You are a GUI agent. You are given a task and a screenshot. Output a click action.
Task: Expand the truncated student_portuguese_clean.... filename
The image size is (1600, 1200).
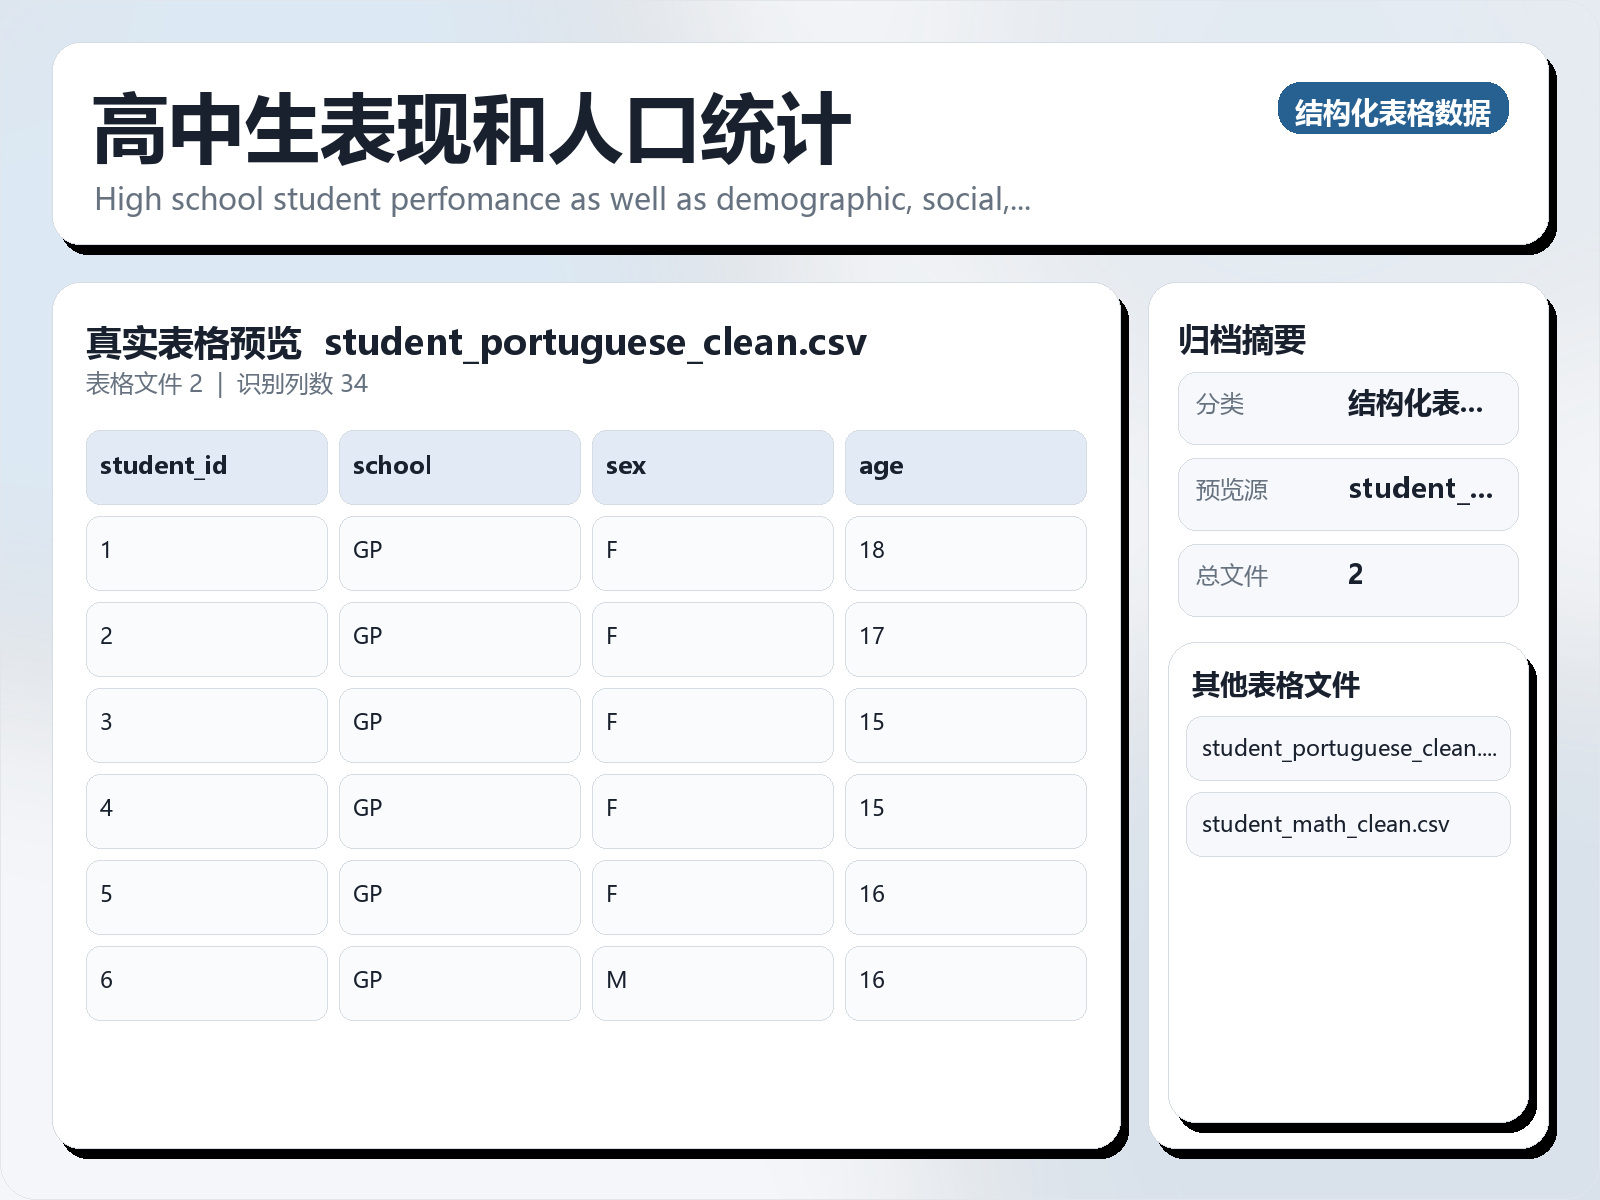pos(1347,748)
